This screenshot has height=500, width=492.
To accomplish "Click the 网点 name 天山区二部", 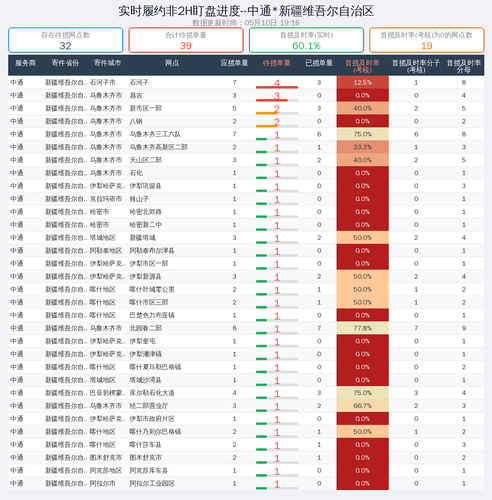I will tap(146, 160).
